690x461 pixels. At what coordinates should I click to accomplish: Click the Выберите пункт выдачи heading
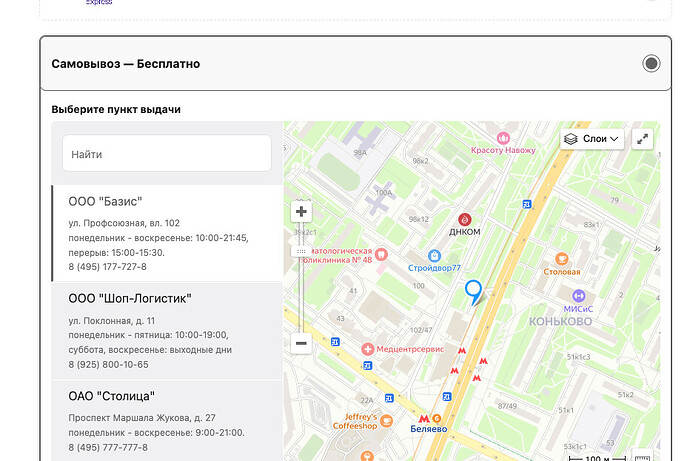tap(116, 109)
